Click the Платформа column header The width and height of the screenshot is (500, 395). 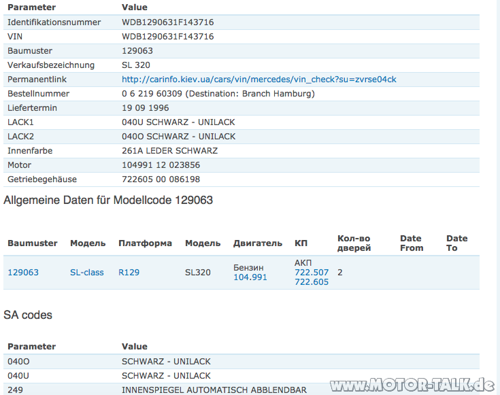[145, 243]
